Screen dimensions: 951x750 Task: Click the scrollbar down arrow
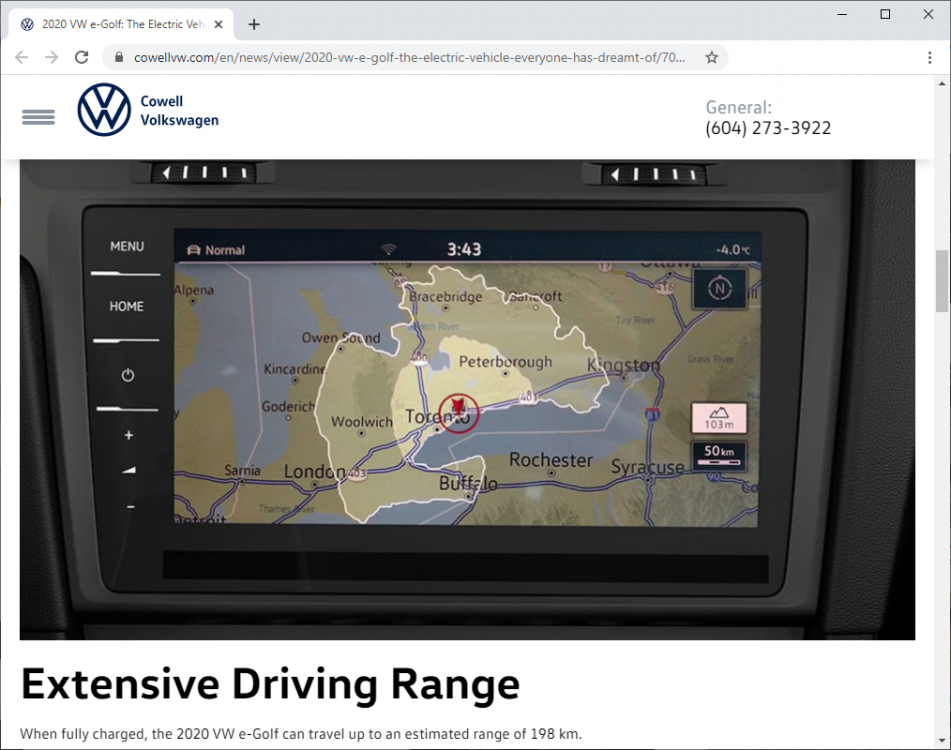tap(941, 741)
